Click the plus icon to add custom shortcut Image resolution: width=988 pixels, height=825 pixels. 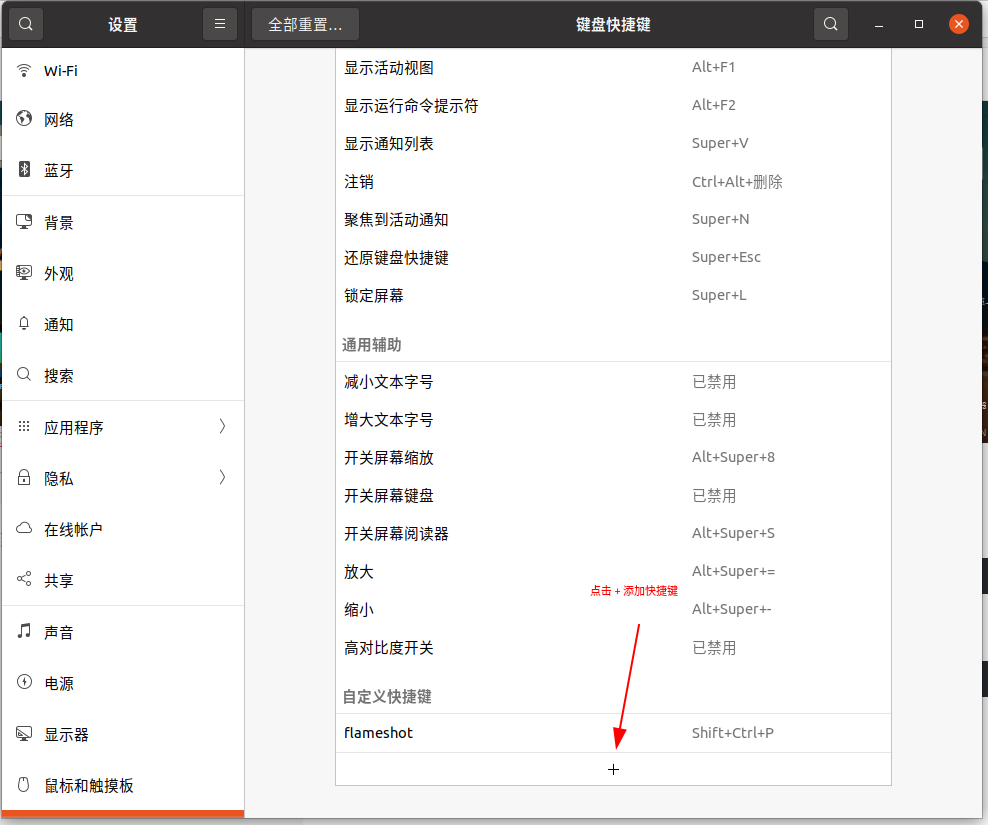pos(613,769)
